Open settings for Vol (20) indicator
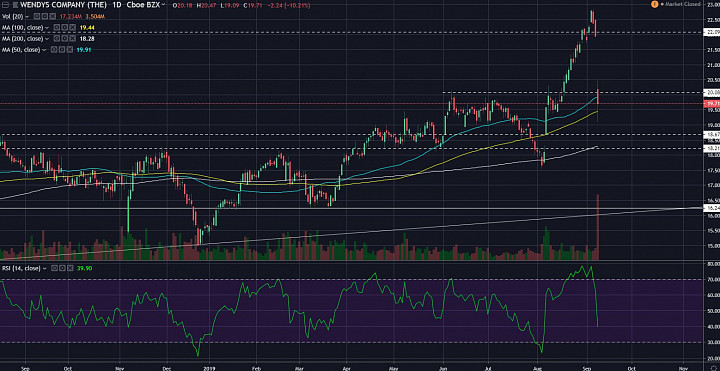This screenshot has width=720, height=371. (x=45, y=16)
